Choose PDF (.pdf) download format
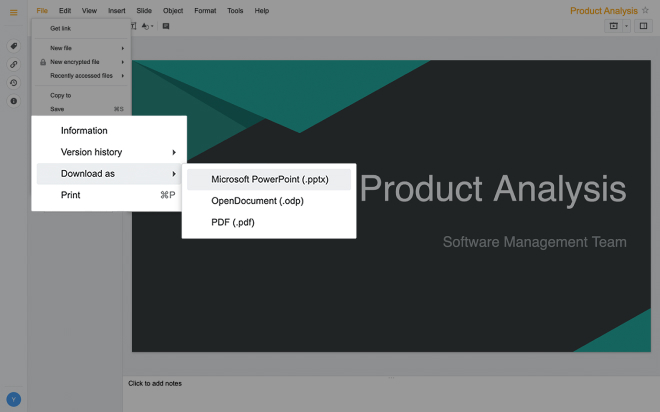660x412 pixels. [233, 222]
